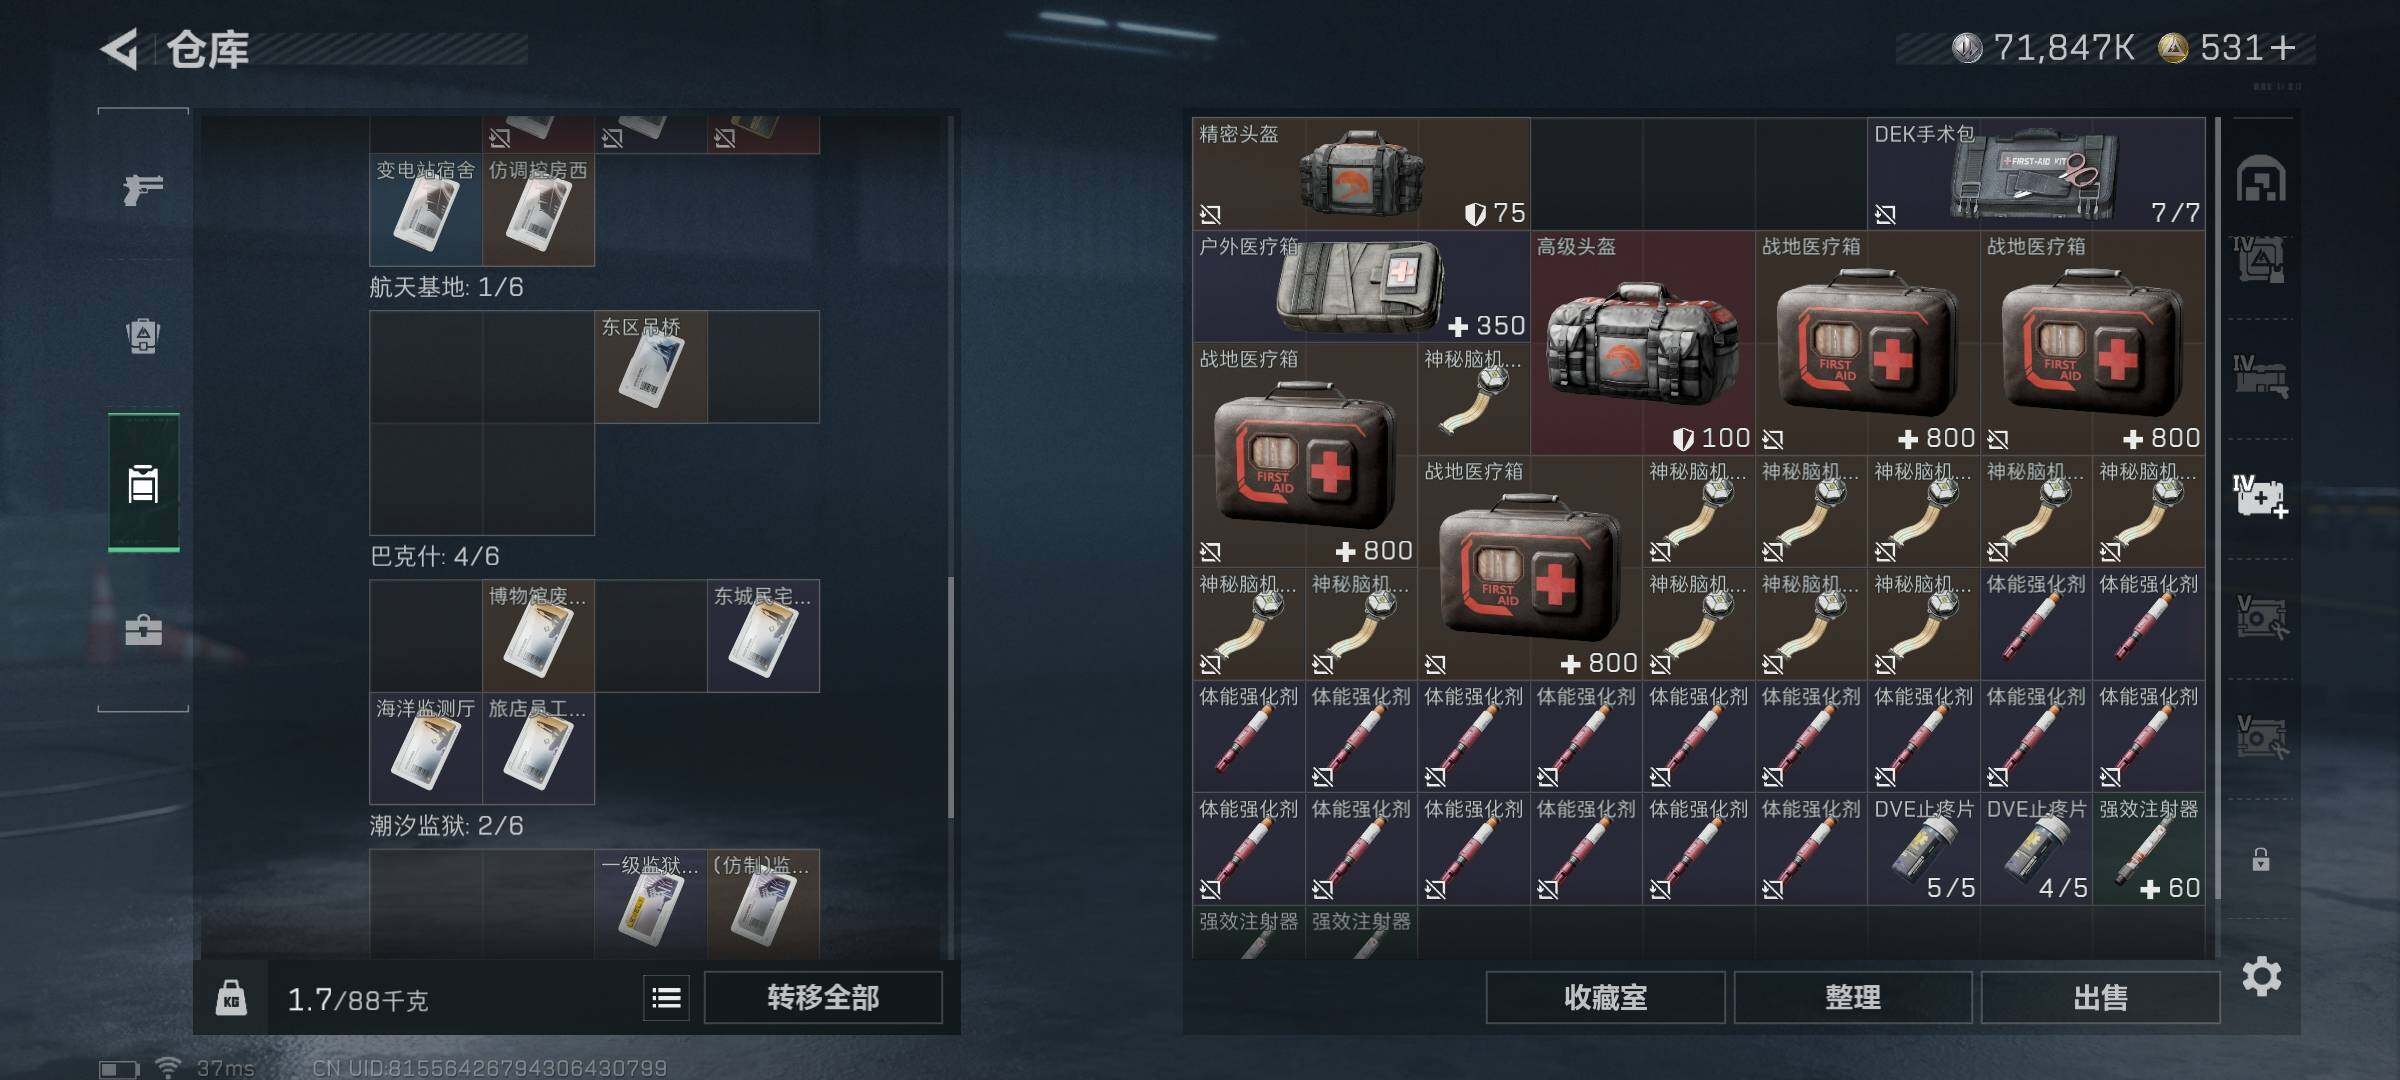Open settings gear at bottom right
This screenshot has height=1080, width=2400.
coord(2261,976)
